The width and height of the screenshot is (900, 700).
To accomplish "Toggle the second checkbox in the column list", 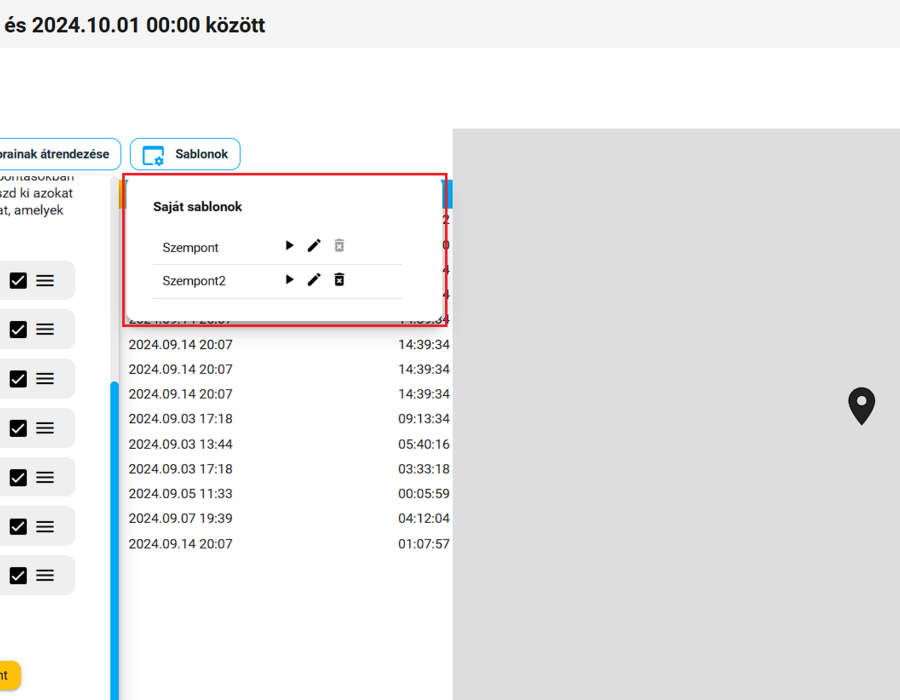I will click(x=18, y=329).
